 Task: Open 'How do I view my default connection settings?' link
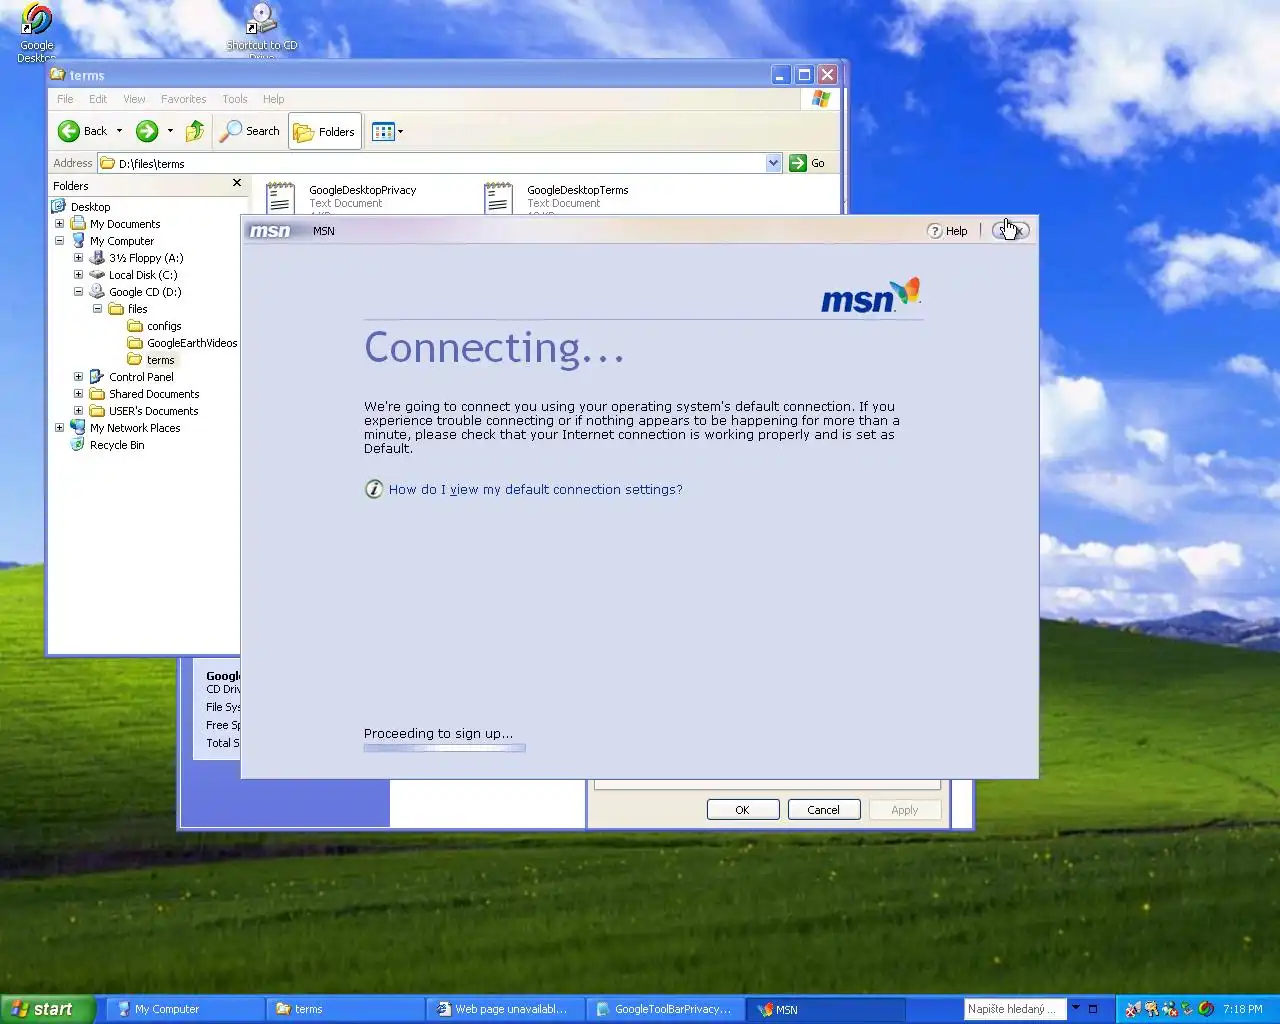(x=535, y=489)
